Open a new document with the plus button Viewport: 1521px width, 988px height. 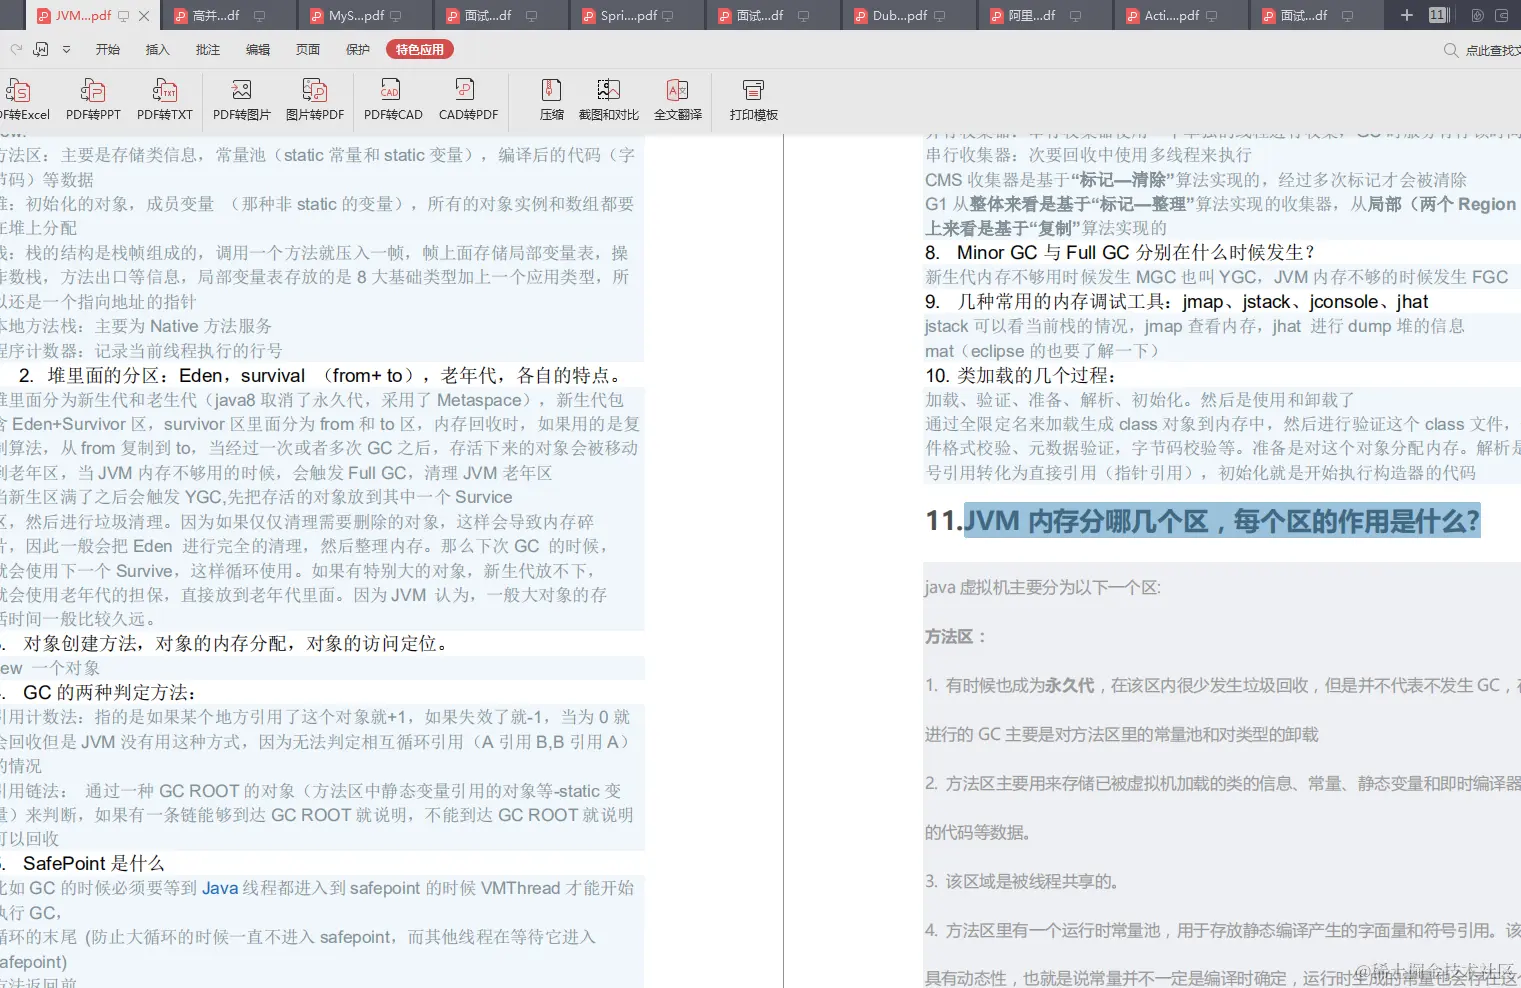(1406, 14)
